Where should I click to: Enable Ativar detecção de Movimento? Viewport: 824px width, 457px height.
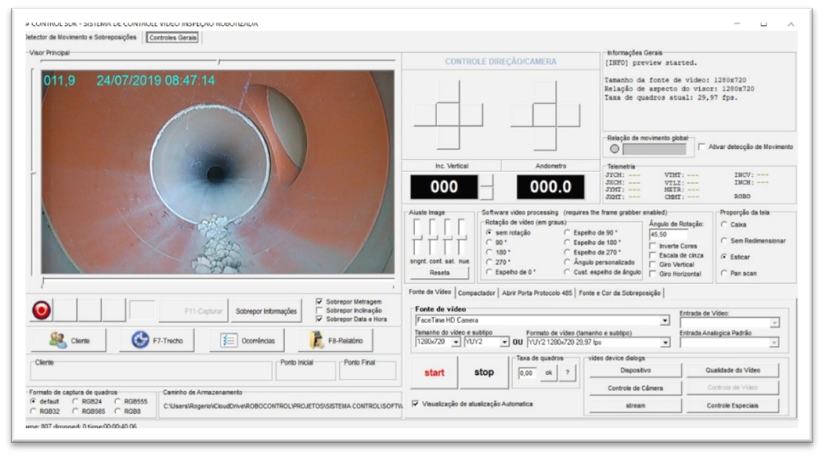click(702, 147)
